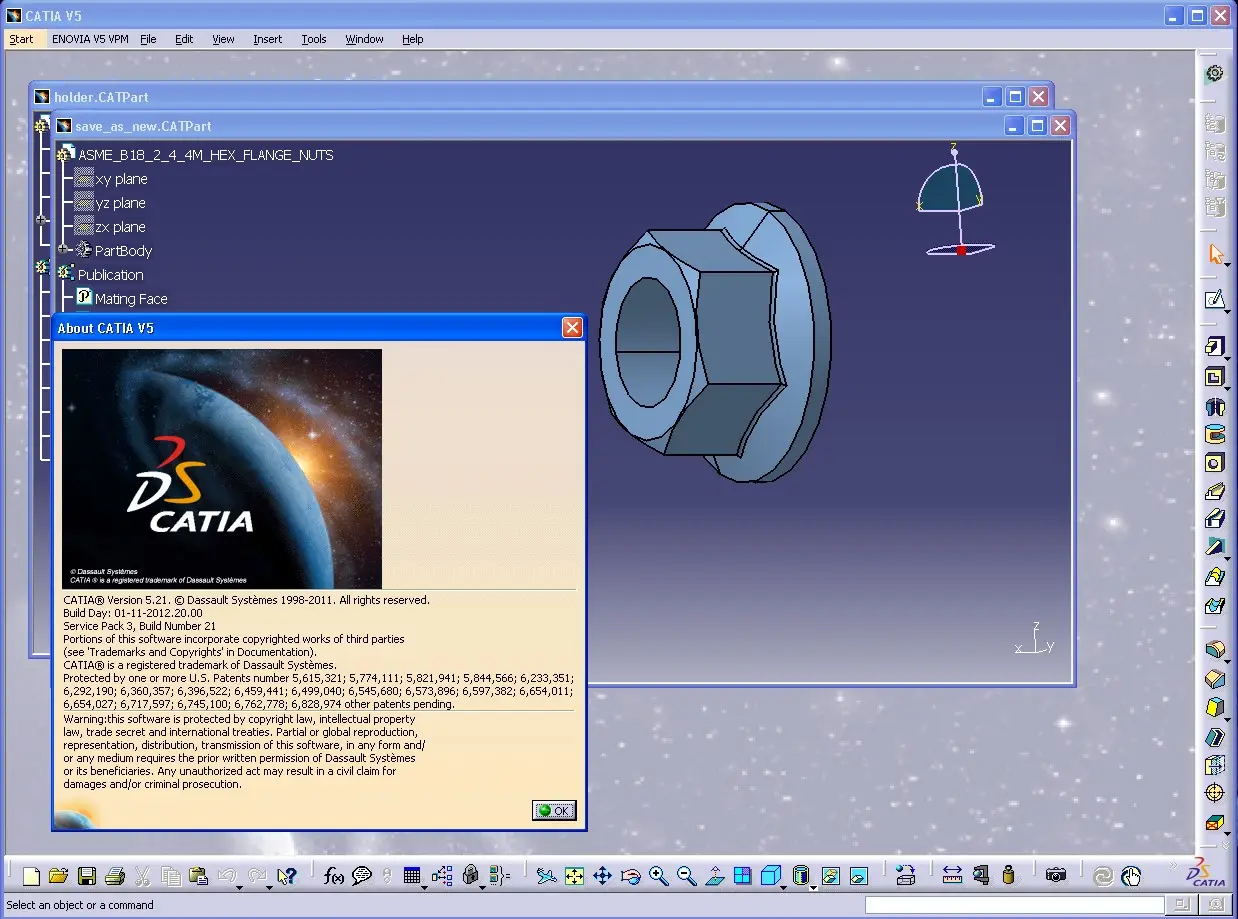Select the Rotate view tool
The height and width of the screenshot is (919, 1238).
tap(630, 876)
